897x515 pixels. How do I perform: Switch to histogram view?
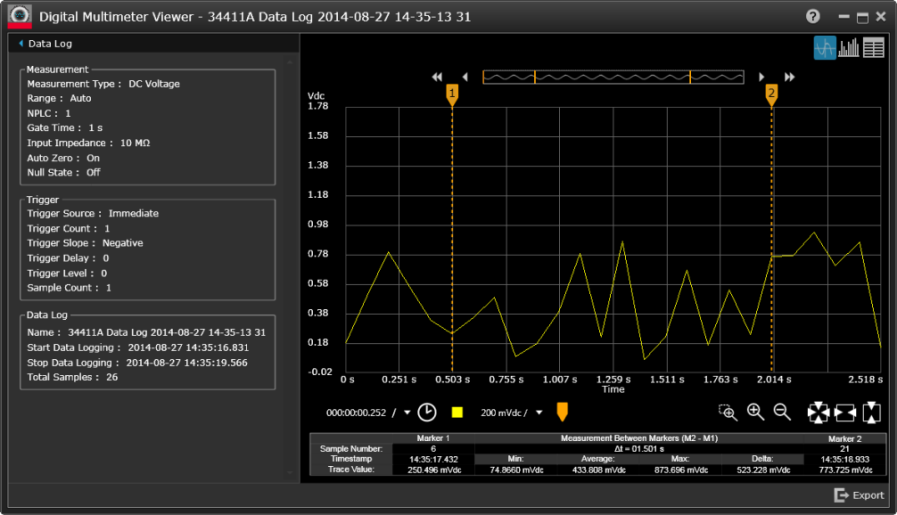tap(849, 48)
